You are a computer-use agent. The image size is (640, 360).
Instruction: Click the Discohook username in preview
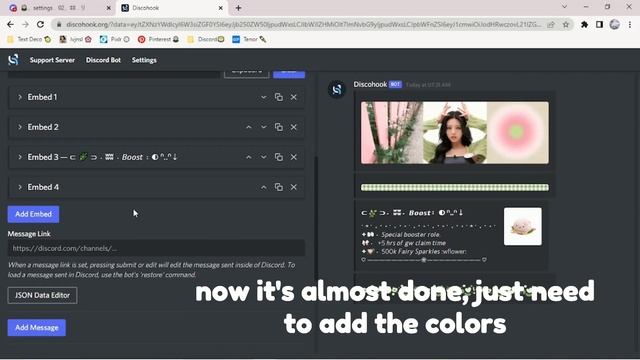370,84
